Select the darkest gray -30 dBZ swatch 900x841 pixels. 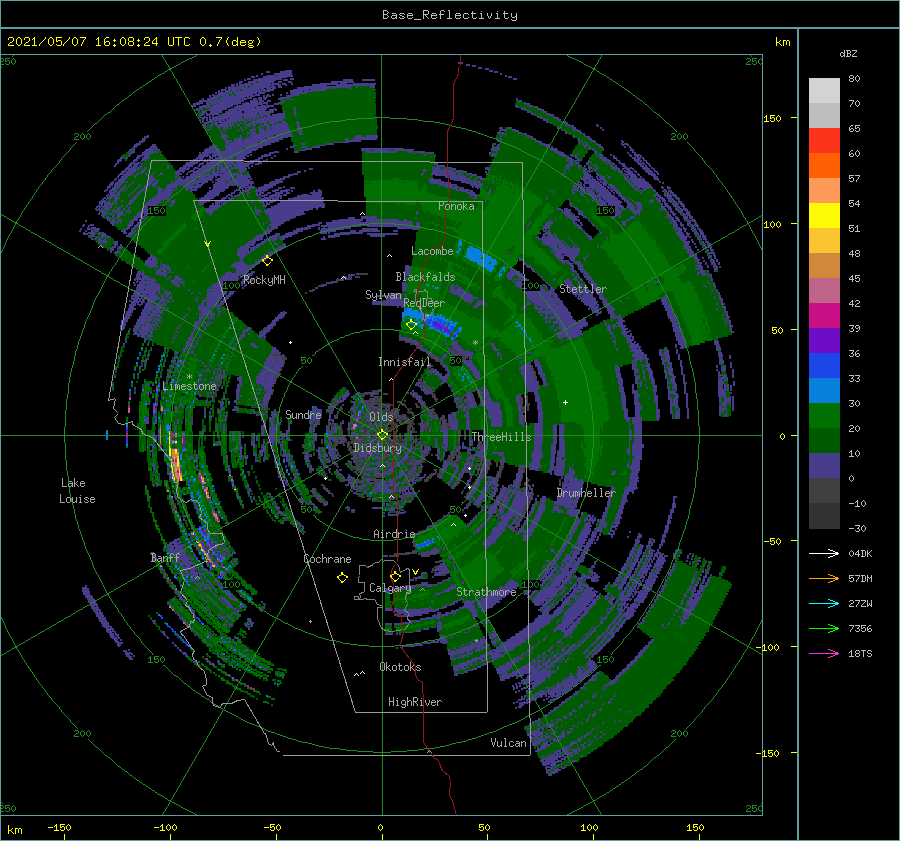pos(824,516)
